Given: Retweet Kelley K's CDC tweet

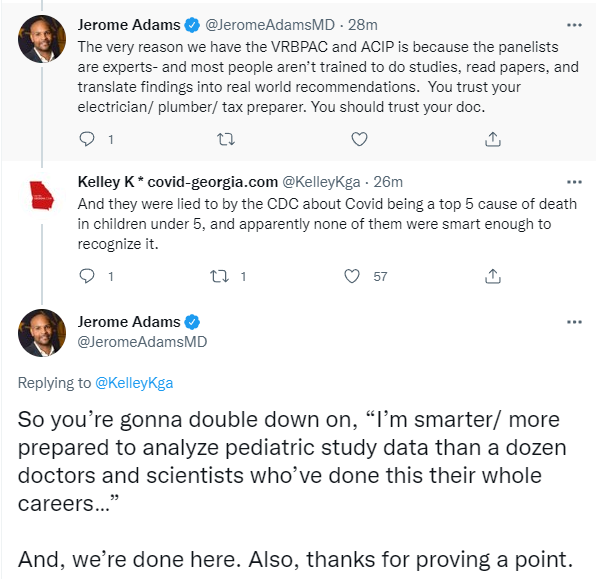Looking at the screenshot, I should click(220, 276).
